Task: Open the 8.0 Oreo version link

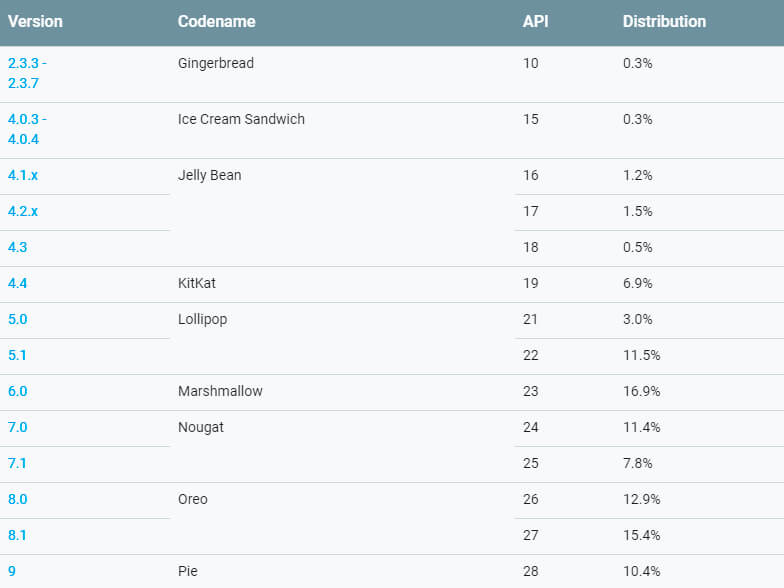Action: tap(18, 499)
